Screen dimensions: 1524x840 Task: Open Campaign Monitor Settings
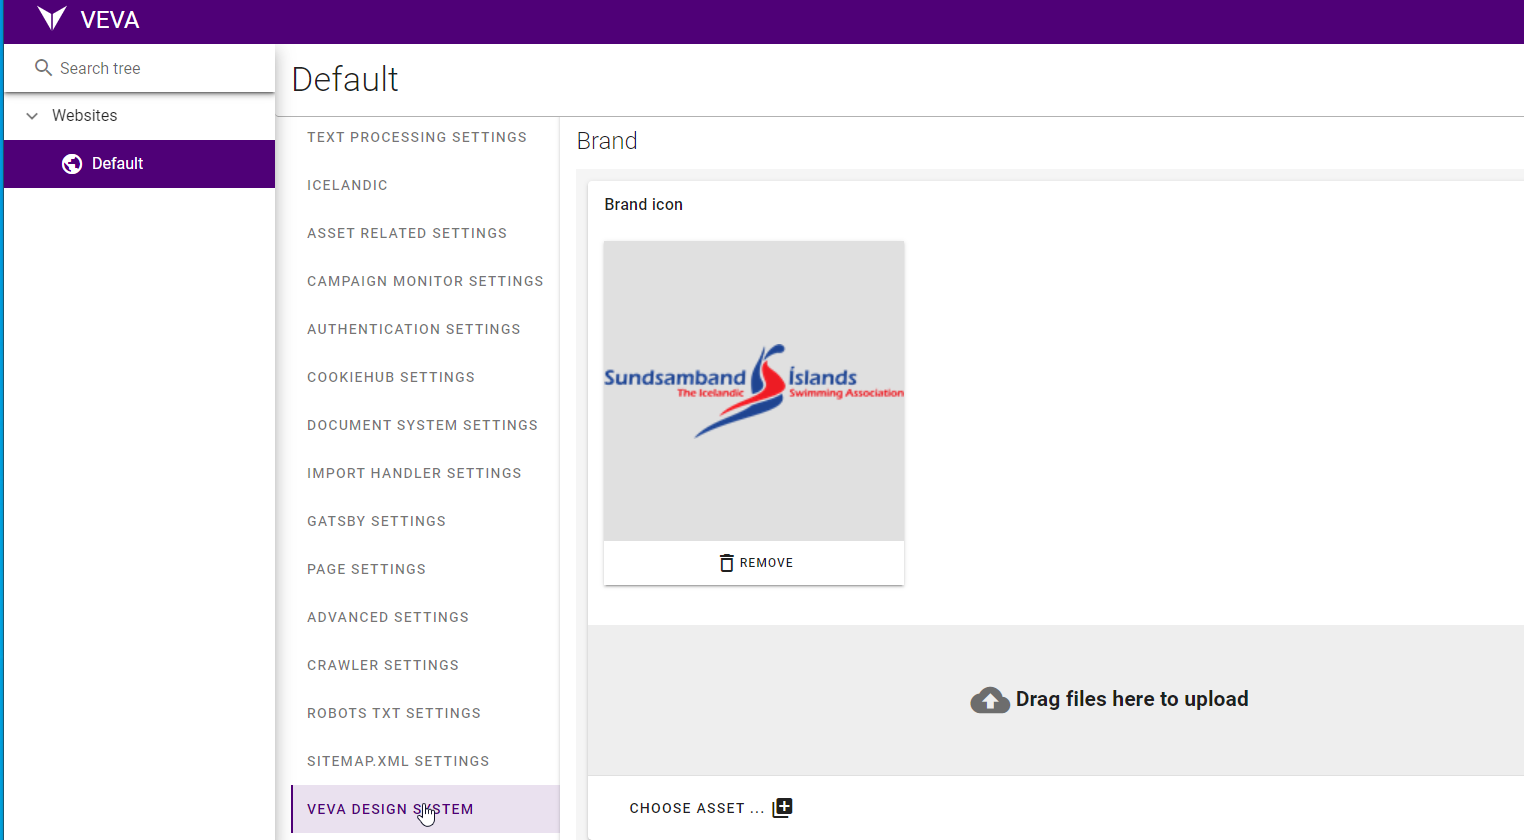tap(425, 281)
